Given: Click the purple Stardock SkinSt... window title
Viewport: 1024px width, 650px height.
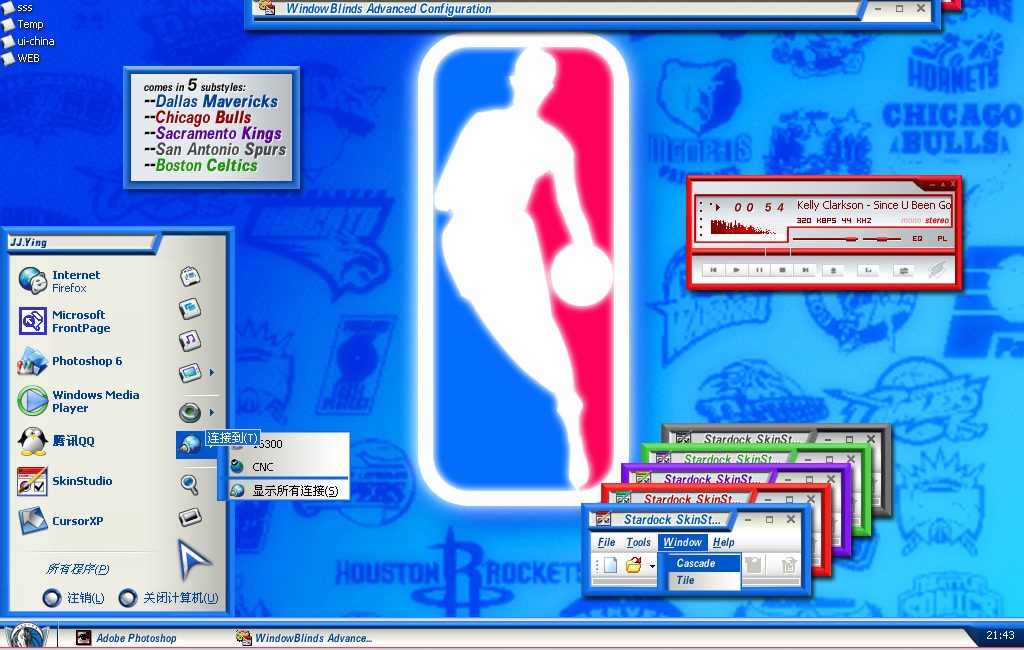Looking at the screenshot, I should tap(711, 479).
